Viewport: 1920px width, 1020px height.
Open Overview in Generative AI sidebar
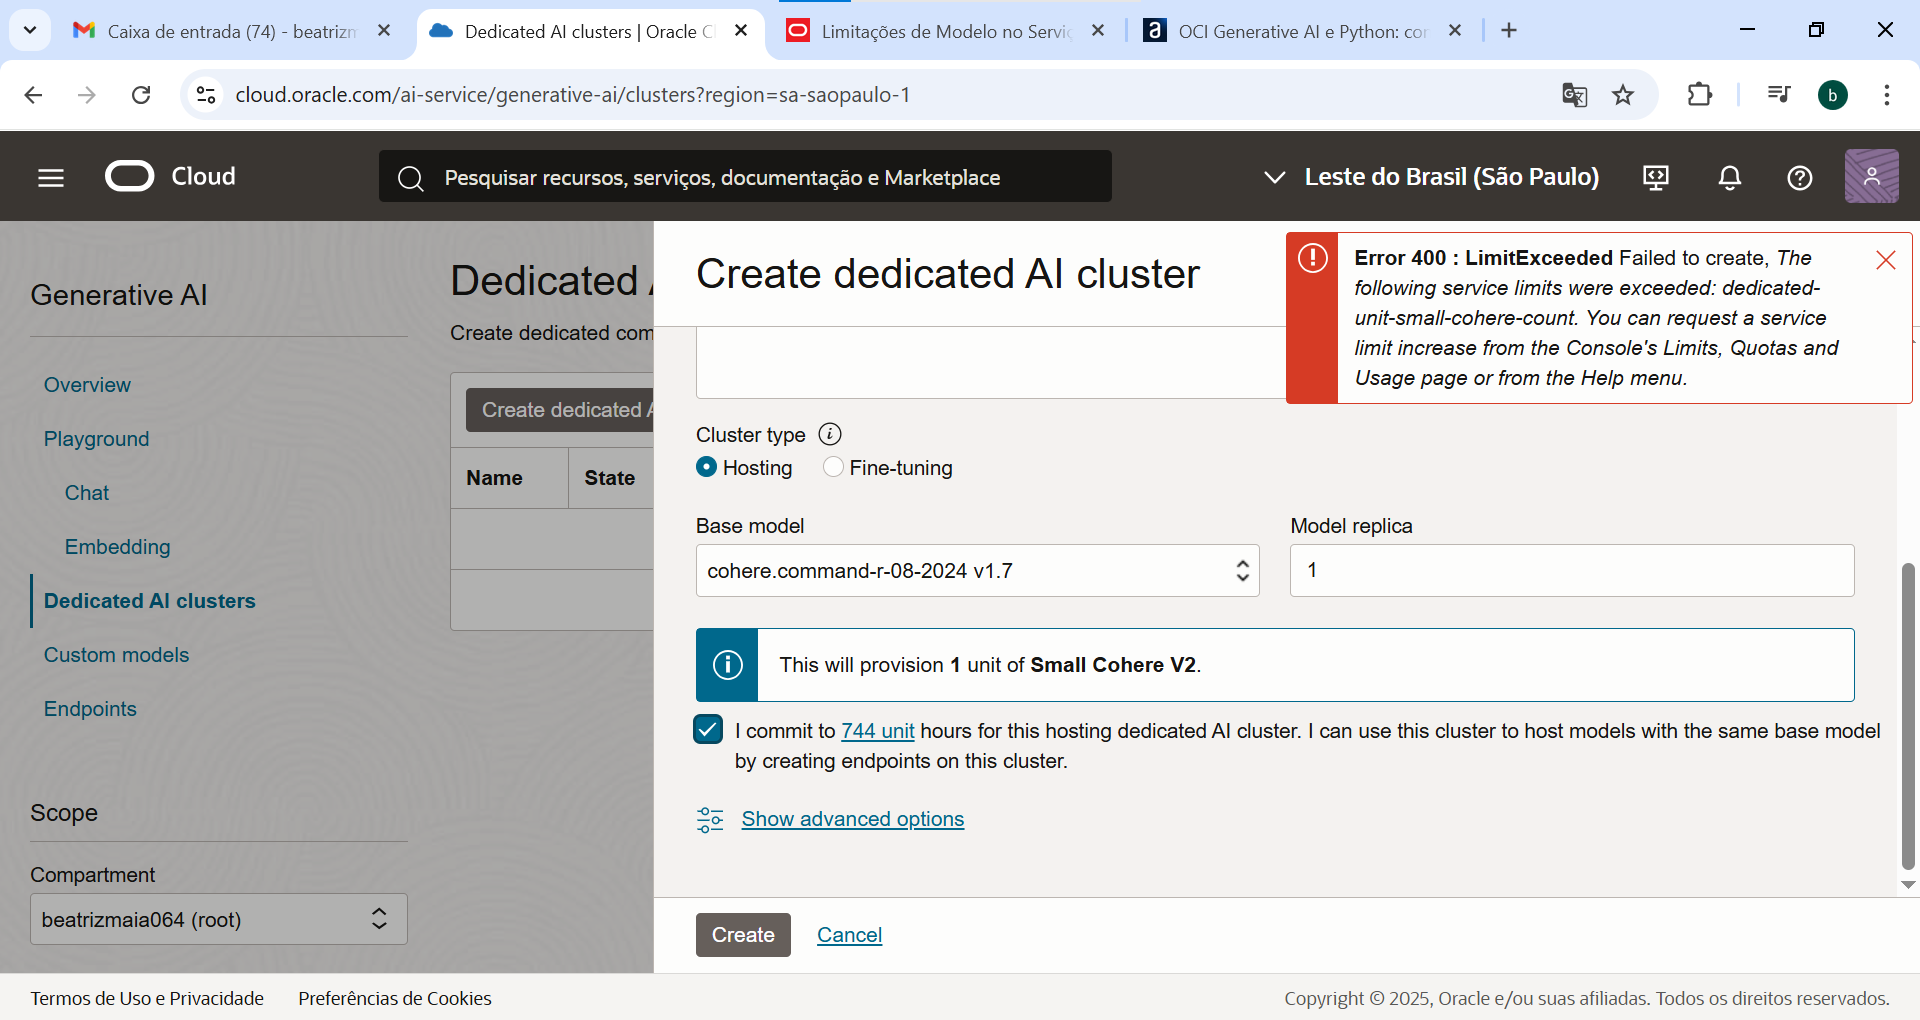87,385
